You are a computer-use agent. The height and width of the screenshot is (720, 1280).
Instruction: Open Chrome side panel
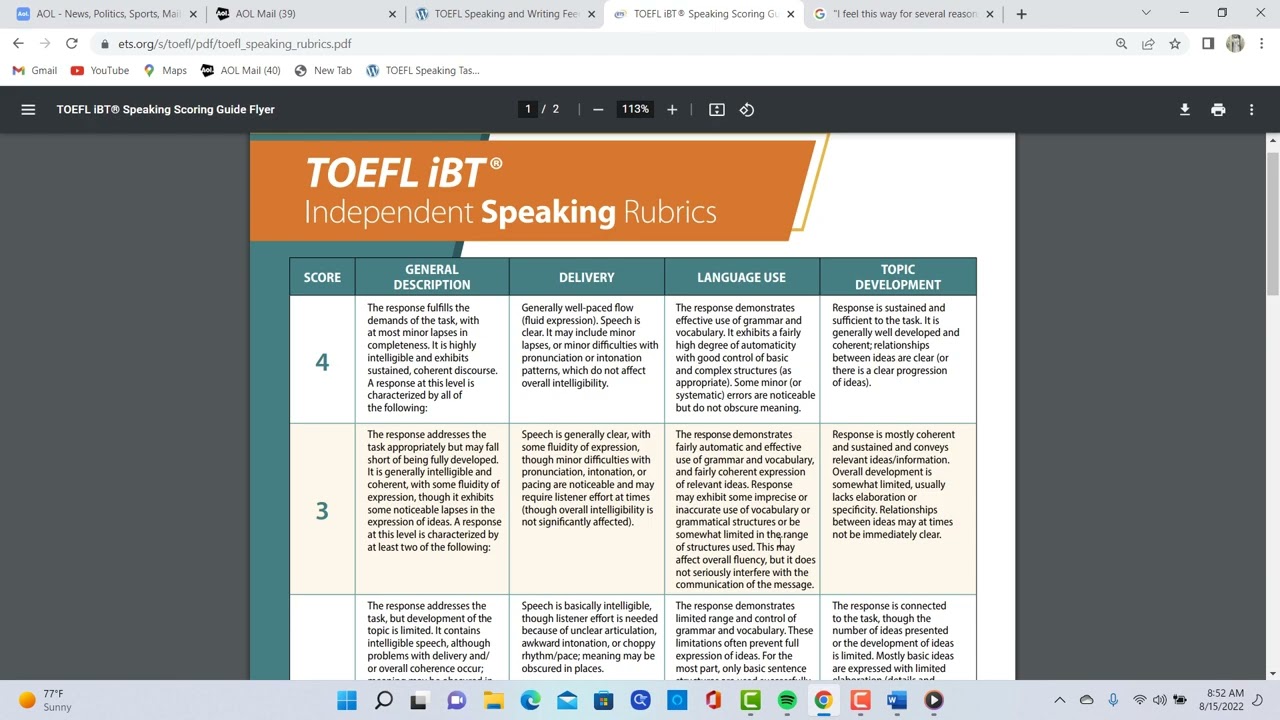click(1208, 44)
